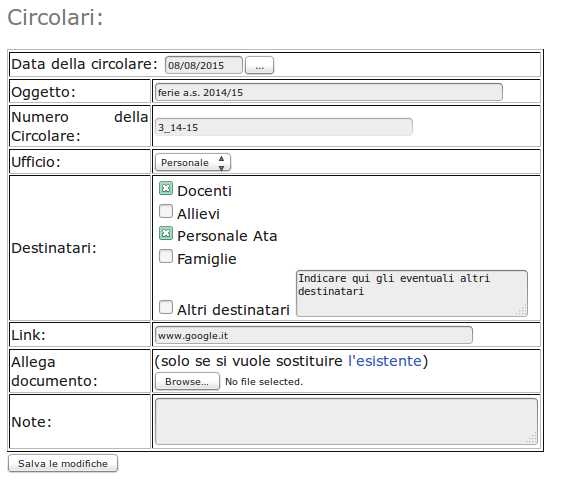
Task: Tick the Altri destinatari checkbox
Action: click(x=166, y=307)
